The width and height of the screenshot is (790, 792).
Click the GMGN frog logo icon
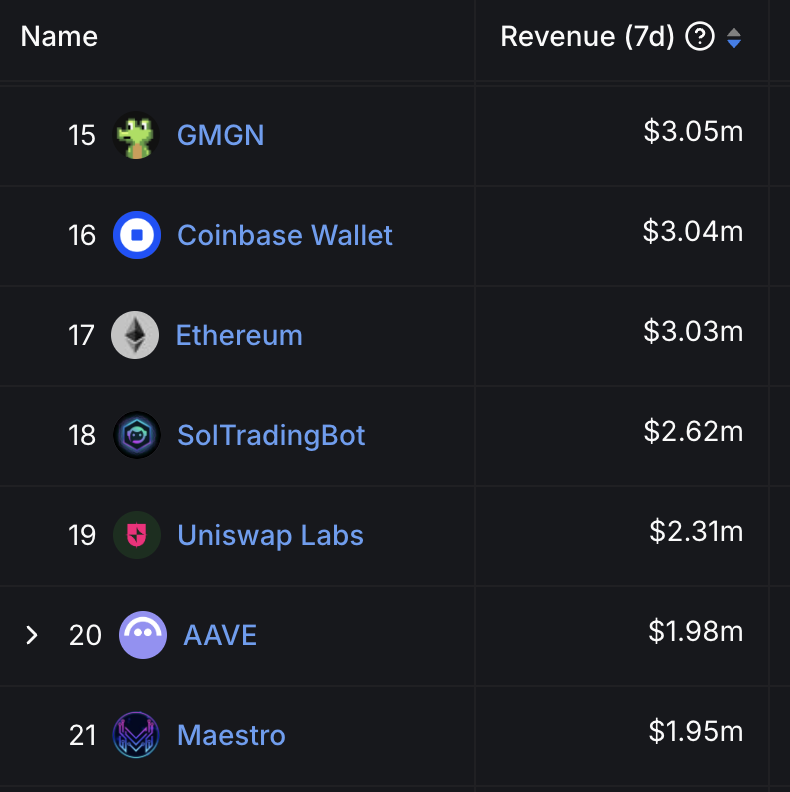[x=136, y=135]
